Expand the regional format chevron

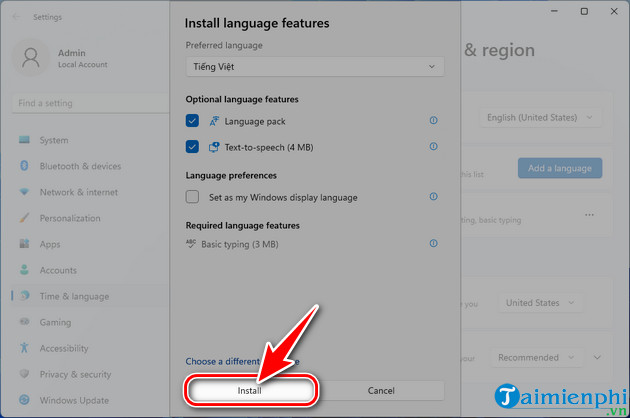(597, 357)
